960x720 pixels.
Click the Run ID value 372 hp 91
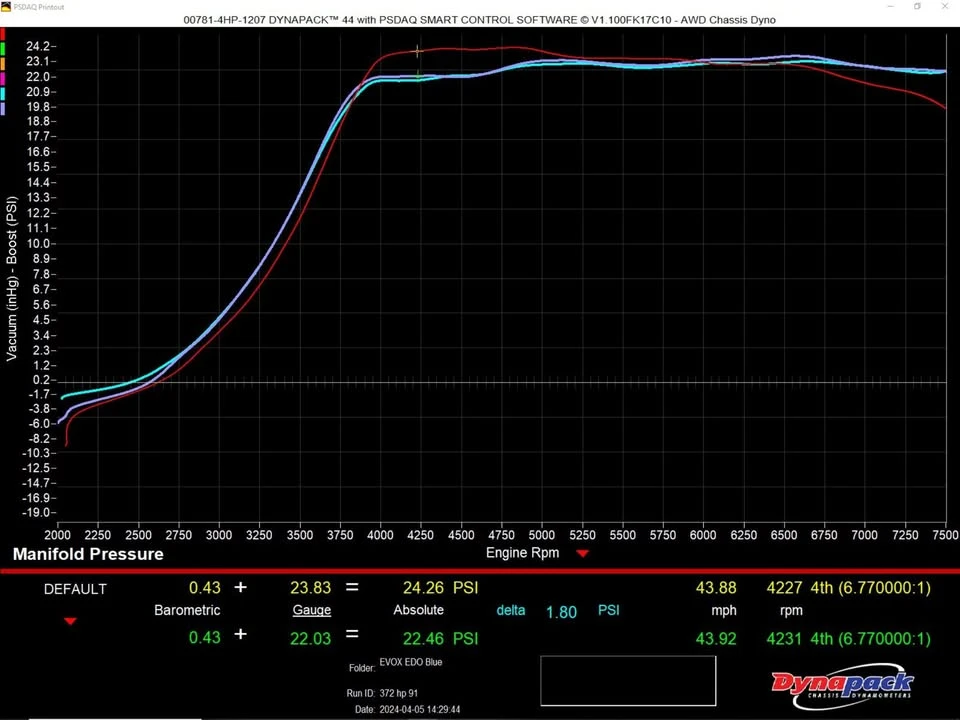coord(399,693)
